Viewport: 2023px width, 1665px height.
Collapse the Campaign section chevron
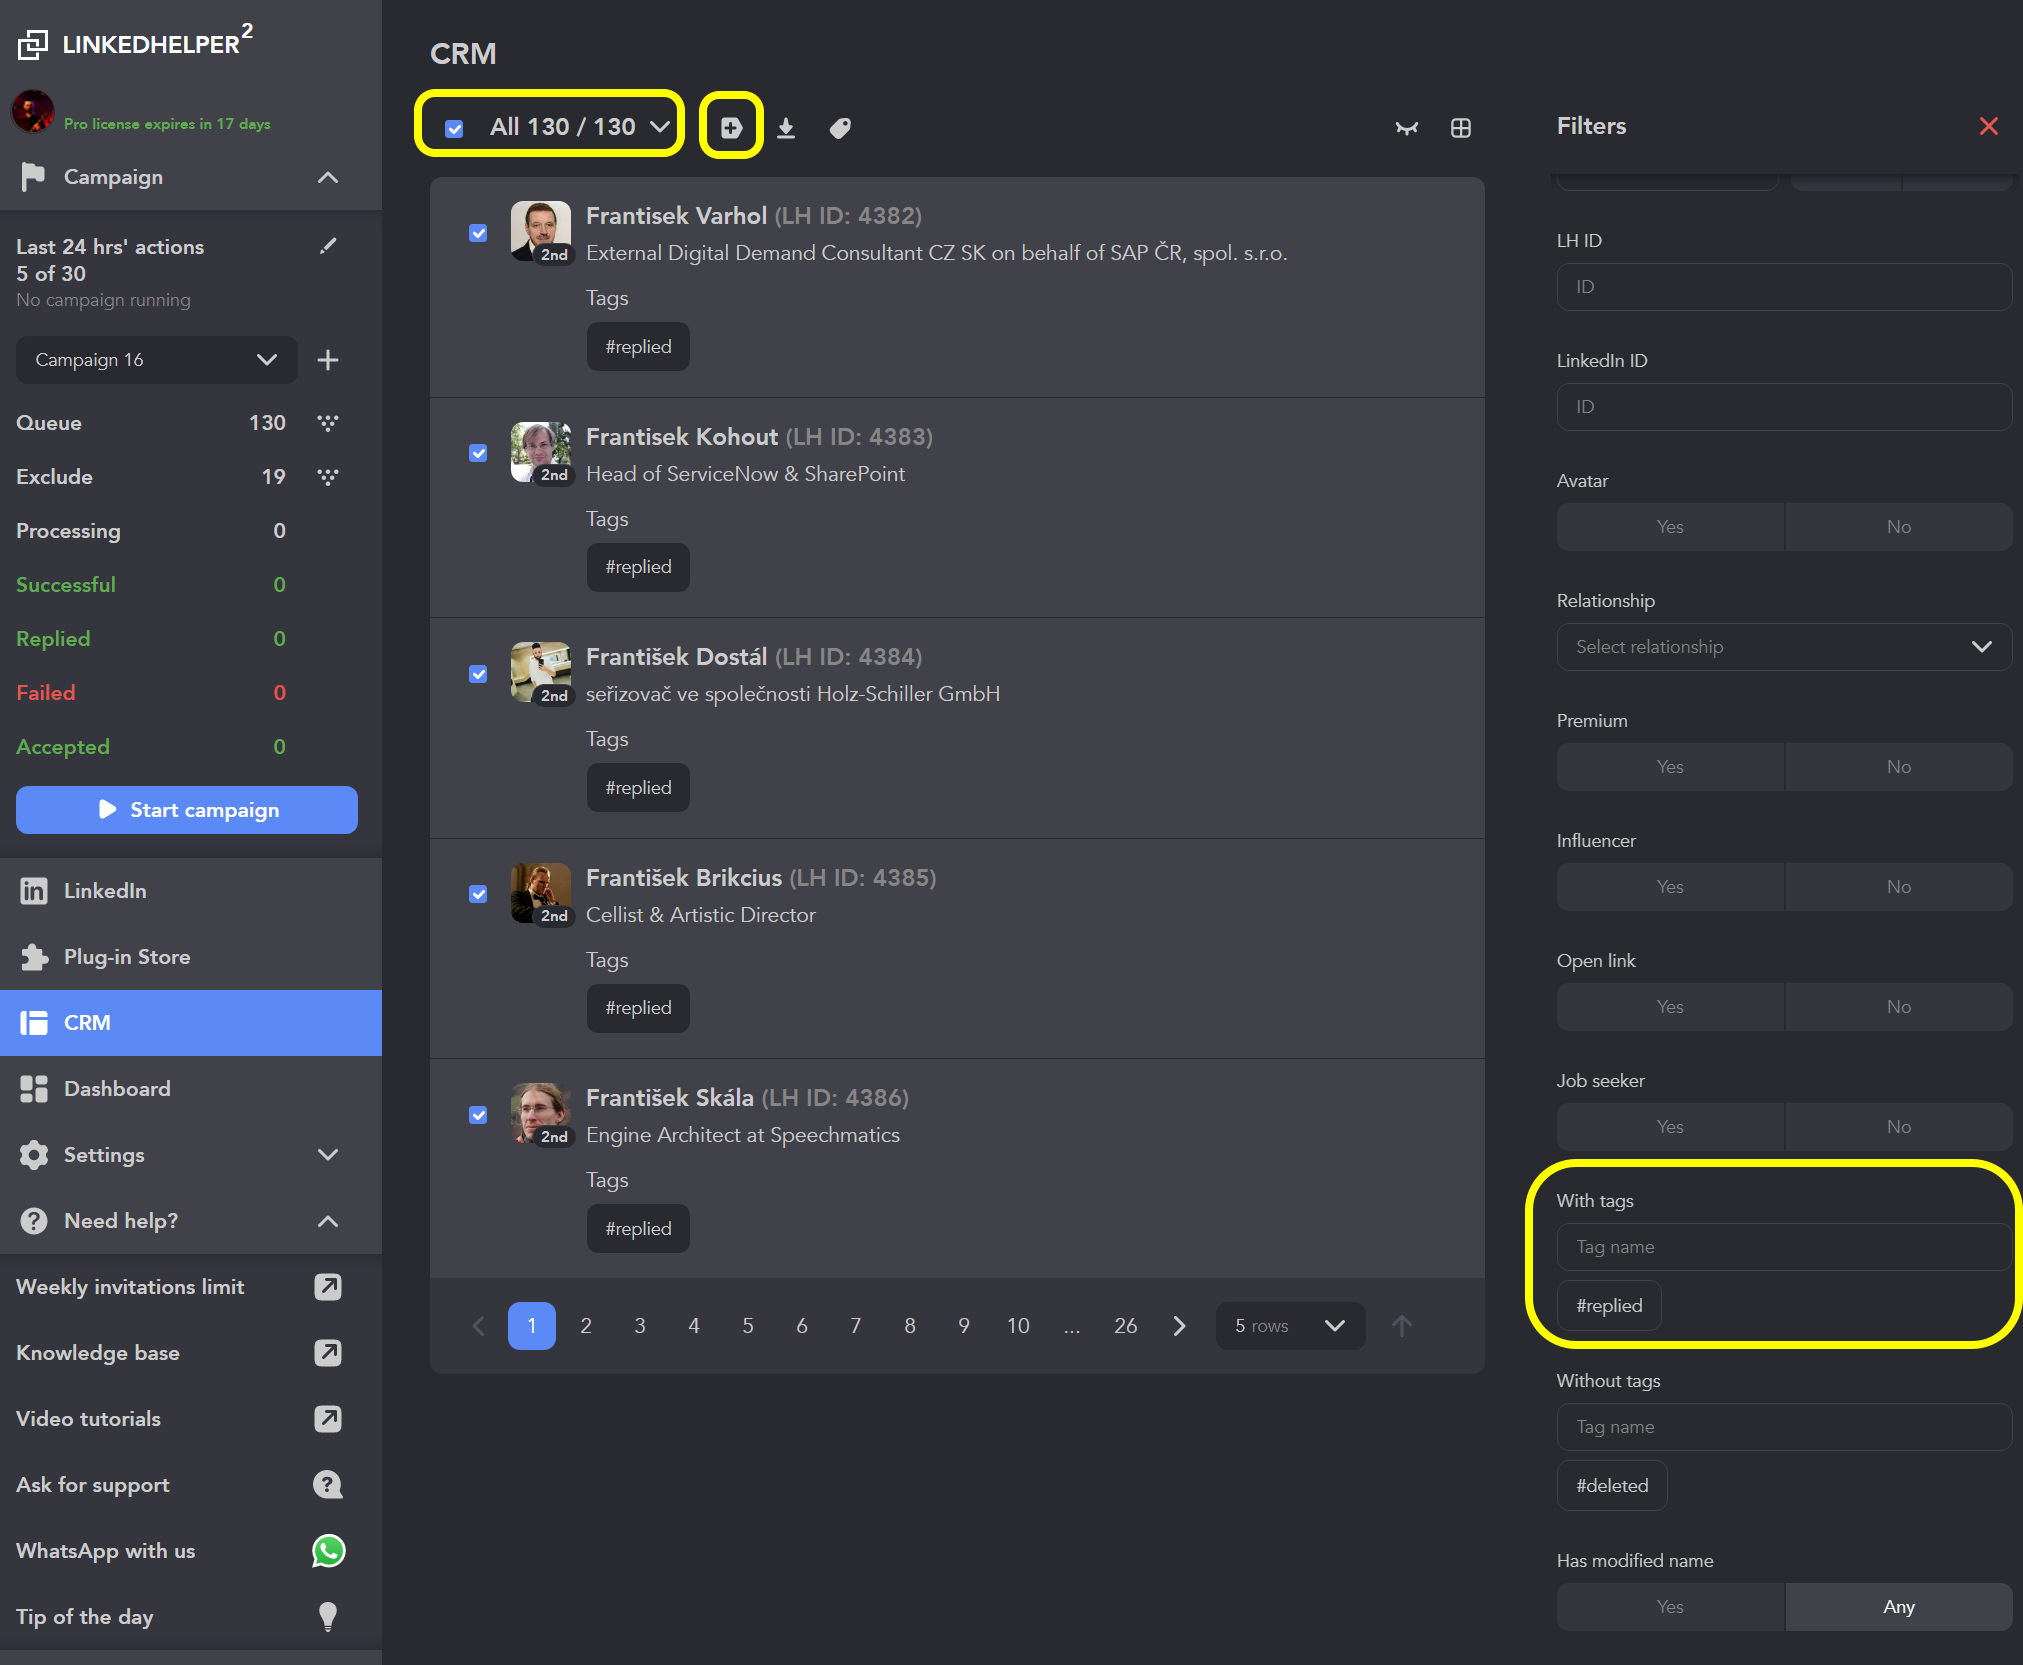pos(328,177)
